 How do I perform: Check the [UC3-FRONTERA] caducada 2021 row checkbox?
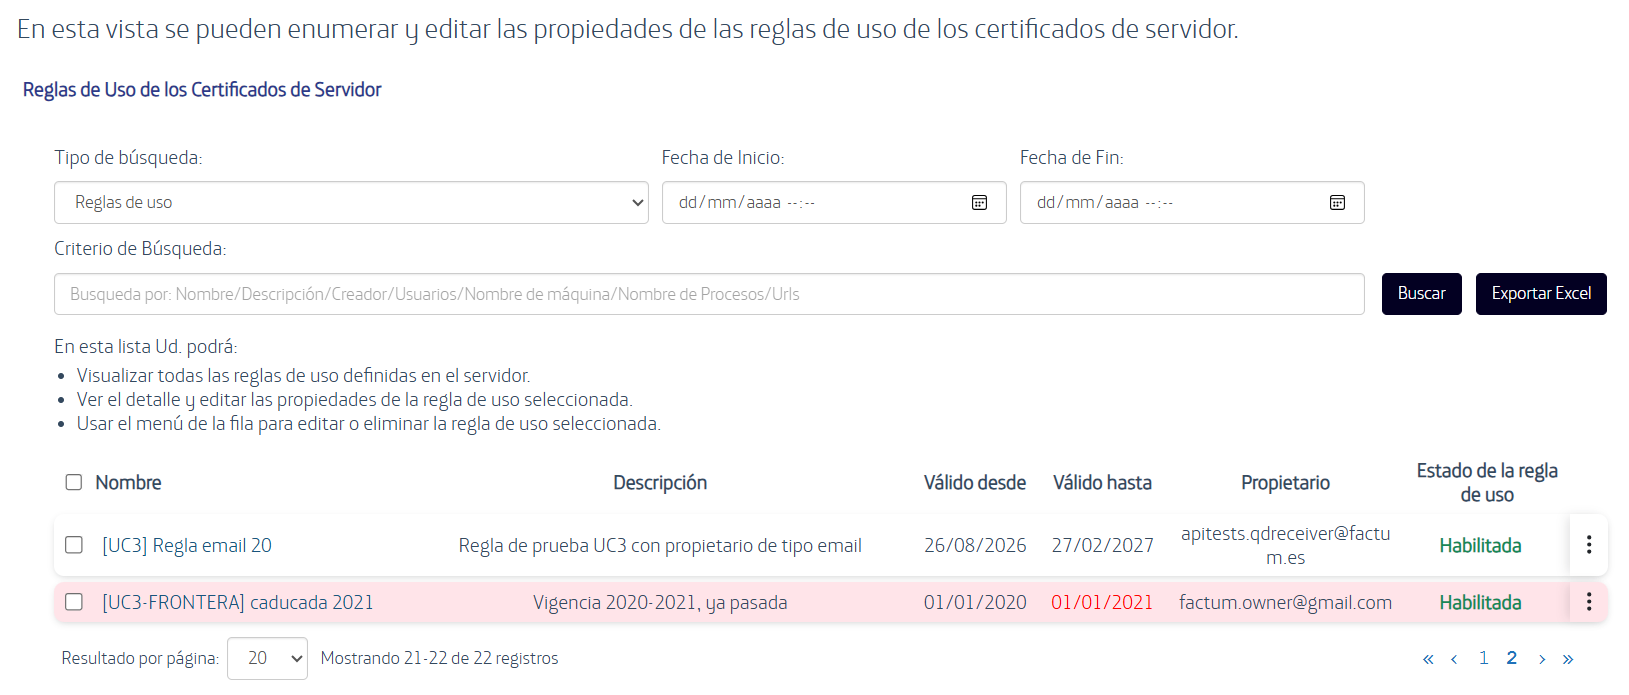[74, 602]
